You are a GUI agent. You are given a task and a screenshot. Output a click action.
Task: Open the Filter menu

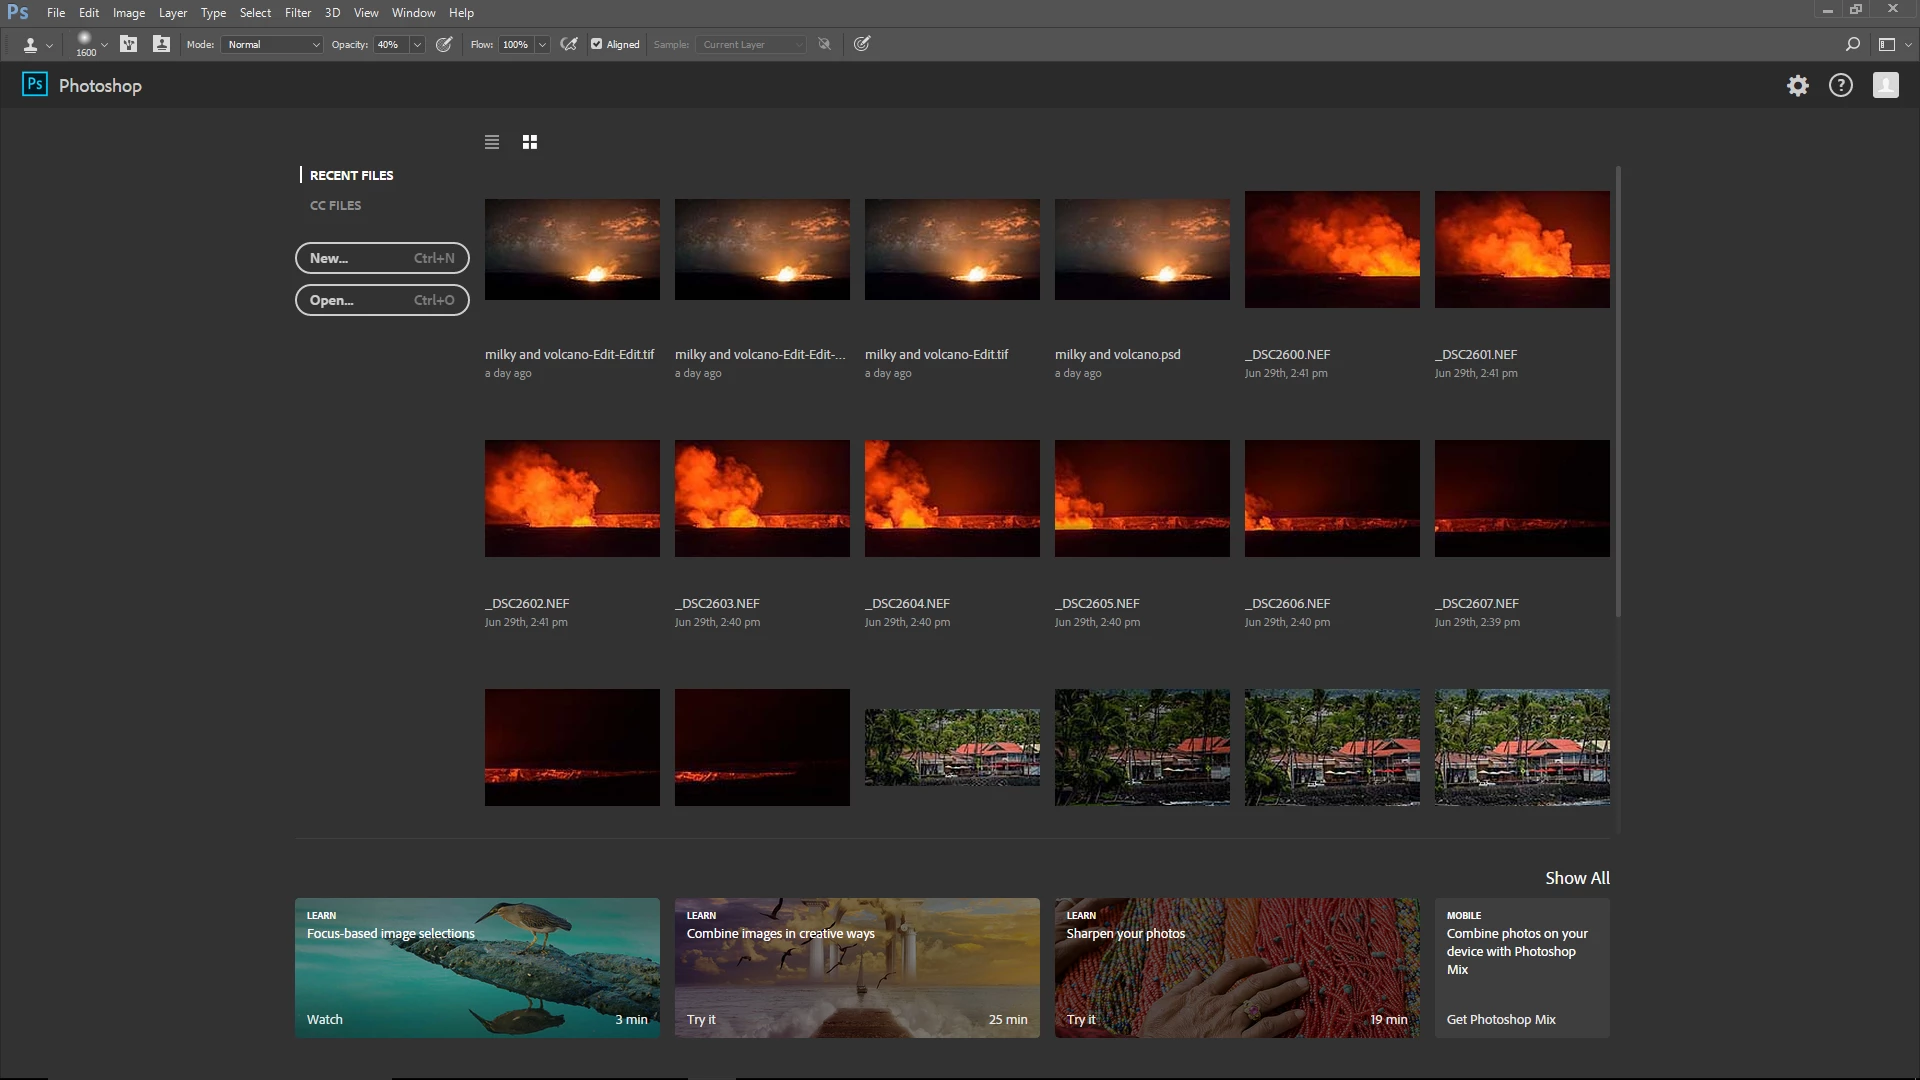298,13
